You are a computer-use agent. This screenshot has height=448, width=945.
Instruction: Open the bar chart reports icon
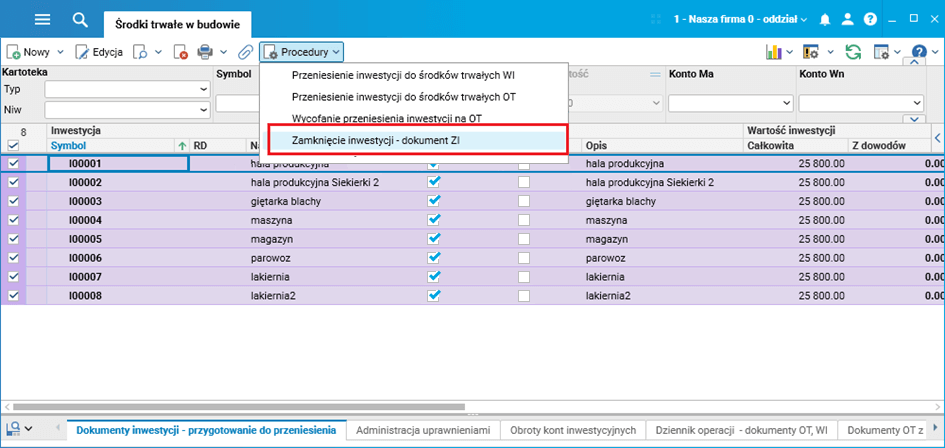coord(773,52)
